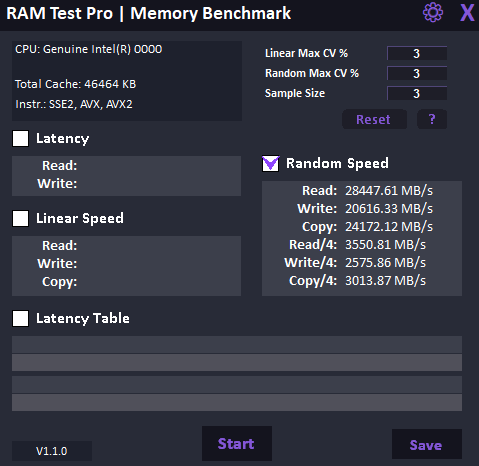Start the memory benchmark
The image size is (479, 466).
coord(237,443)
